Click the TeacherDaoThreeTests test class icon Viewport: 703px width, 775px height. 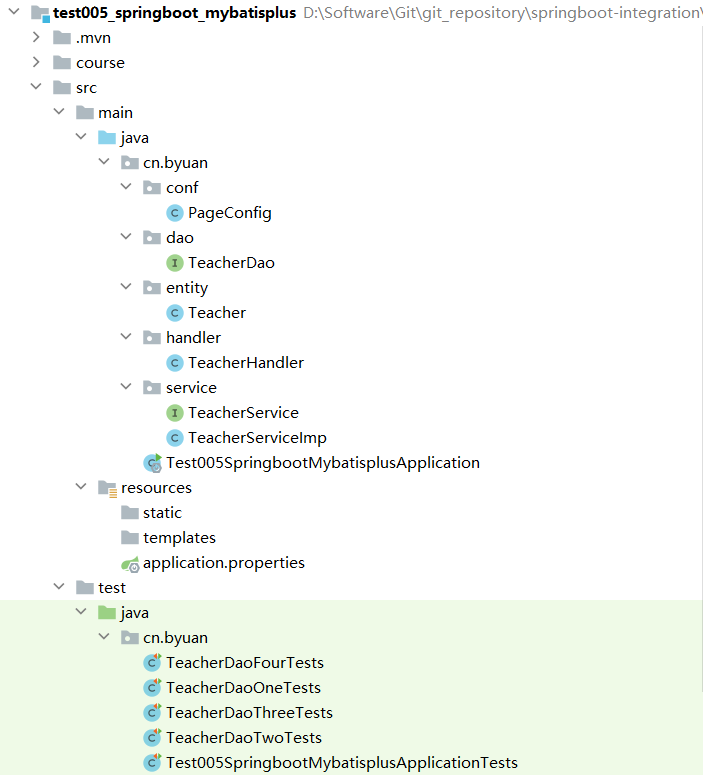[x=152, y=713]
